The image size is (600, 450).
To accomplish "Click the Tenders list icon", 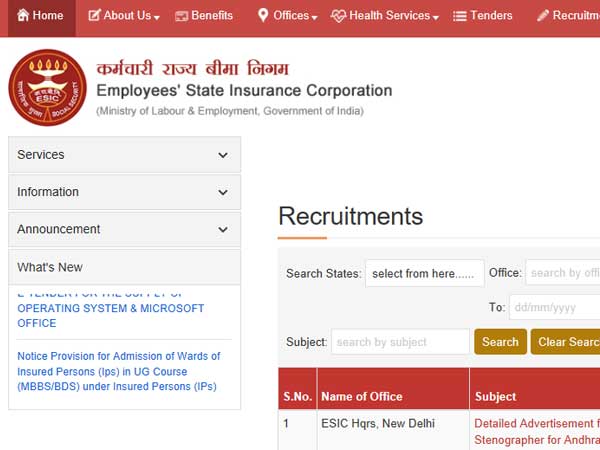I will [x=460, y=16].
